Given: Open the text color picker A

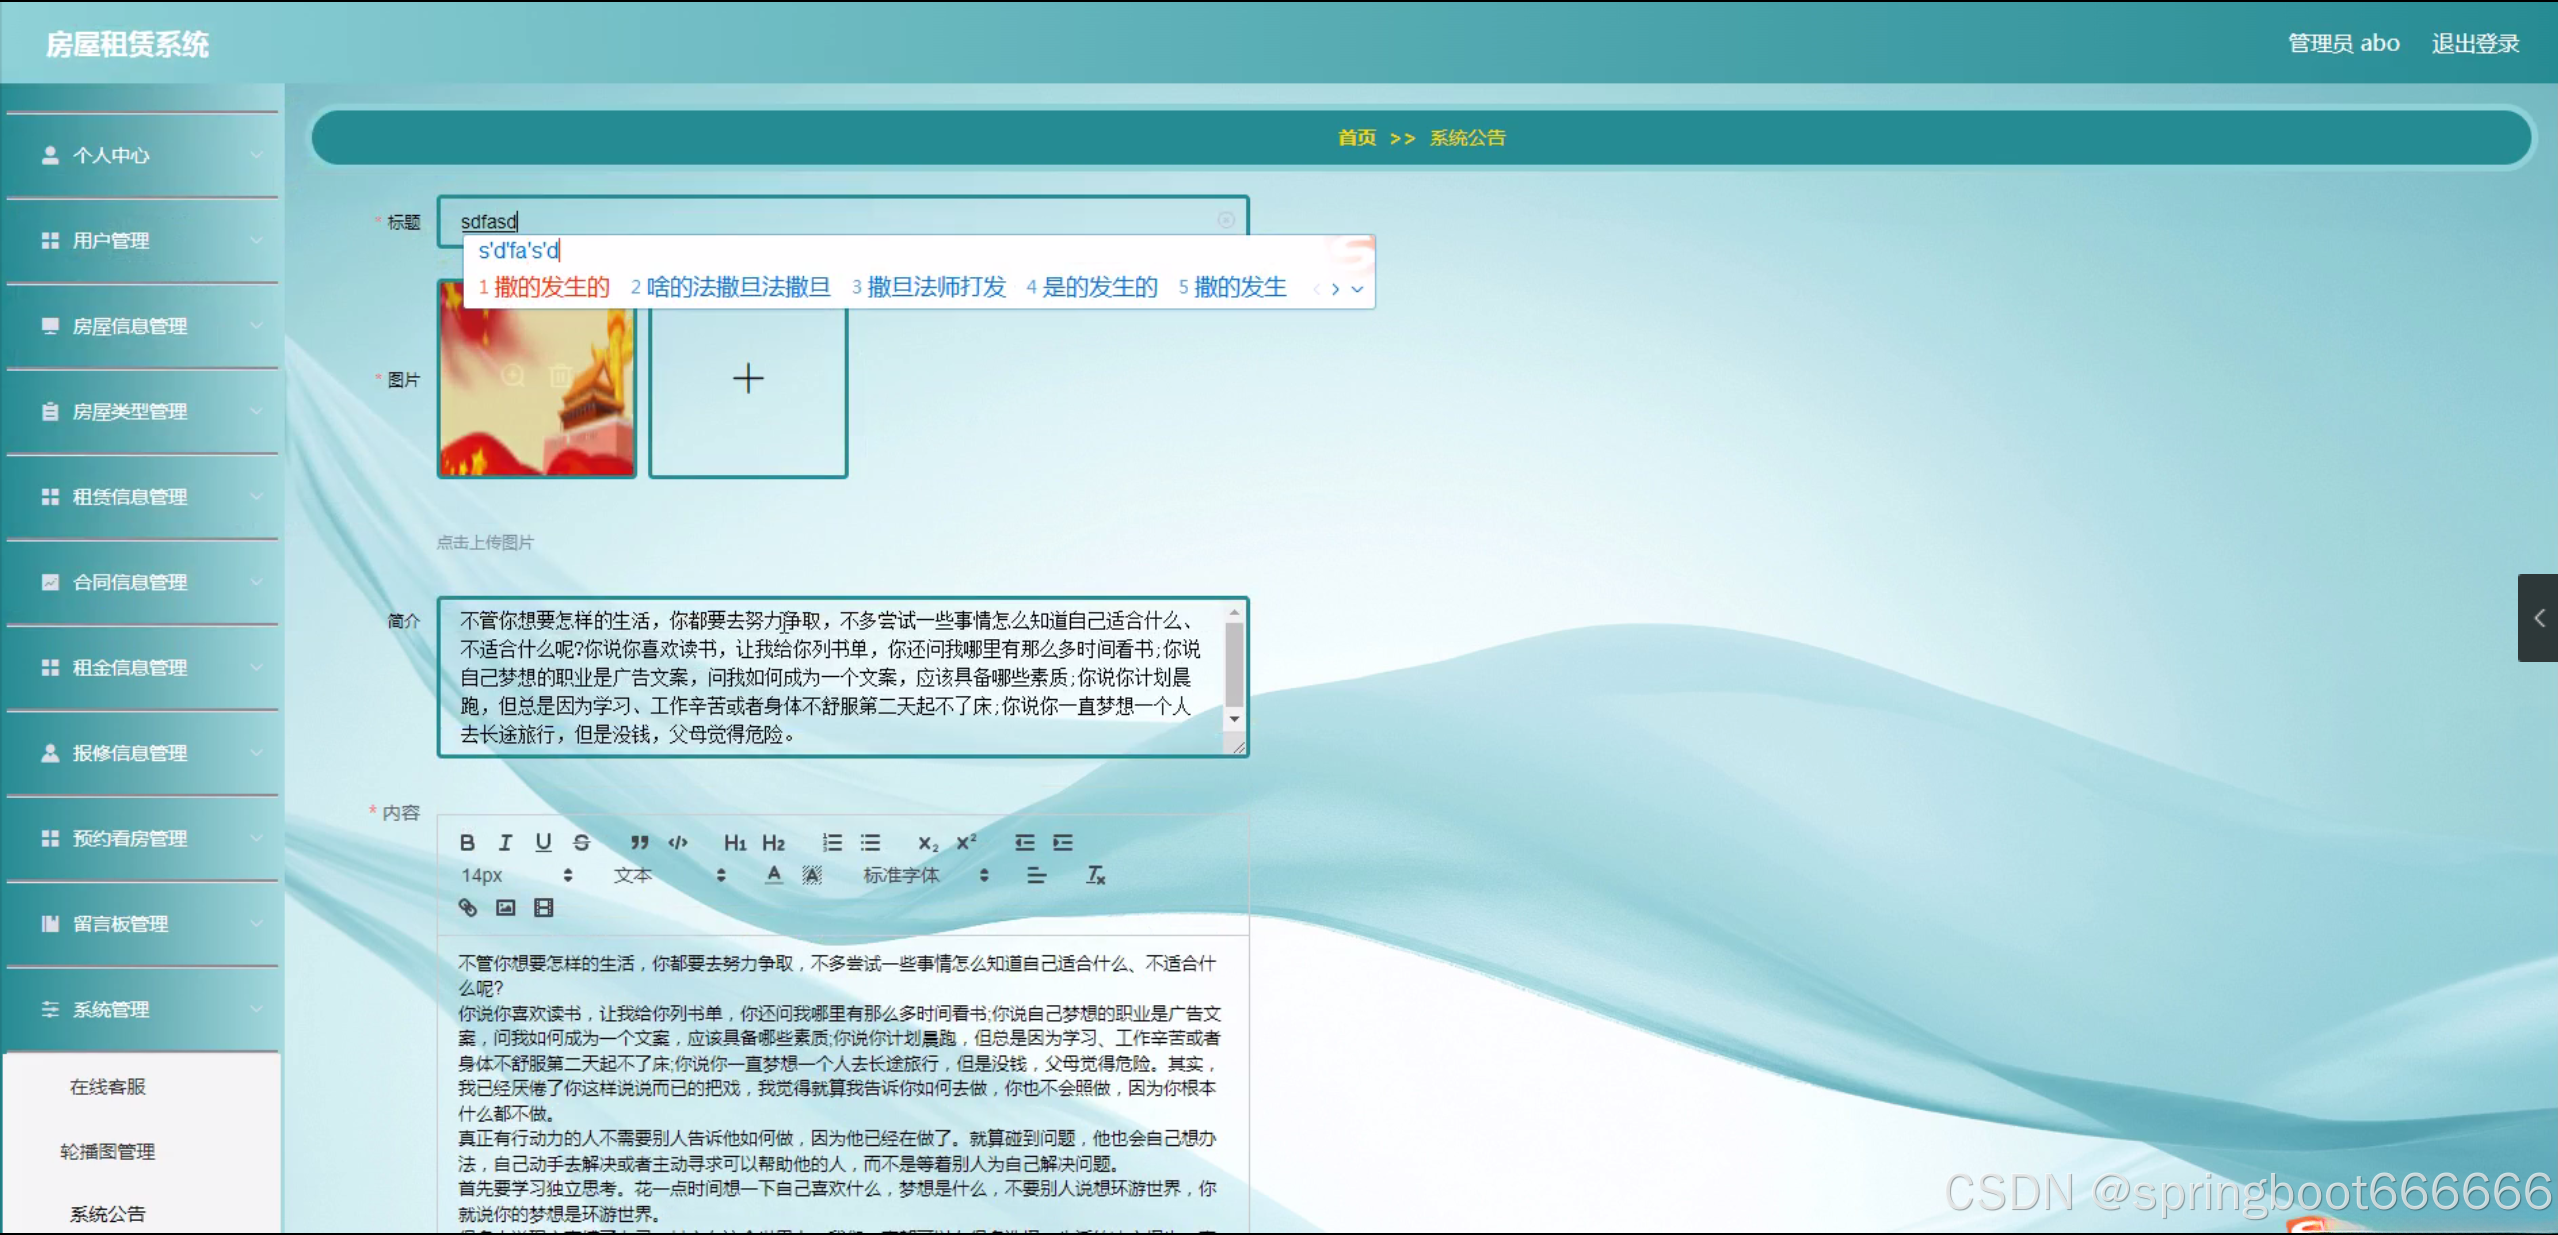Looking at the screenshot, I should click(773, 875).
